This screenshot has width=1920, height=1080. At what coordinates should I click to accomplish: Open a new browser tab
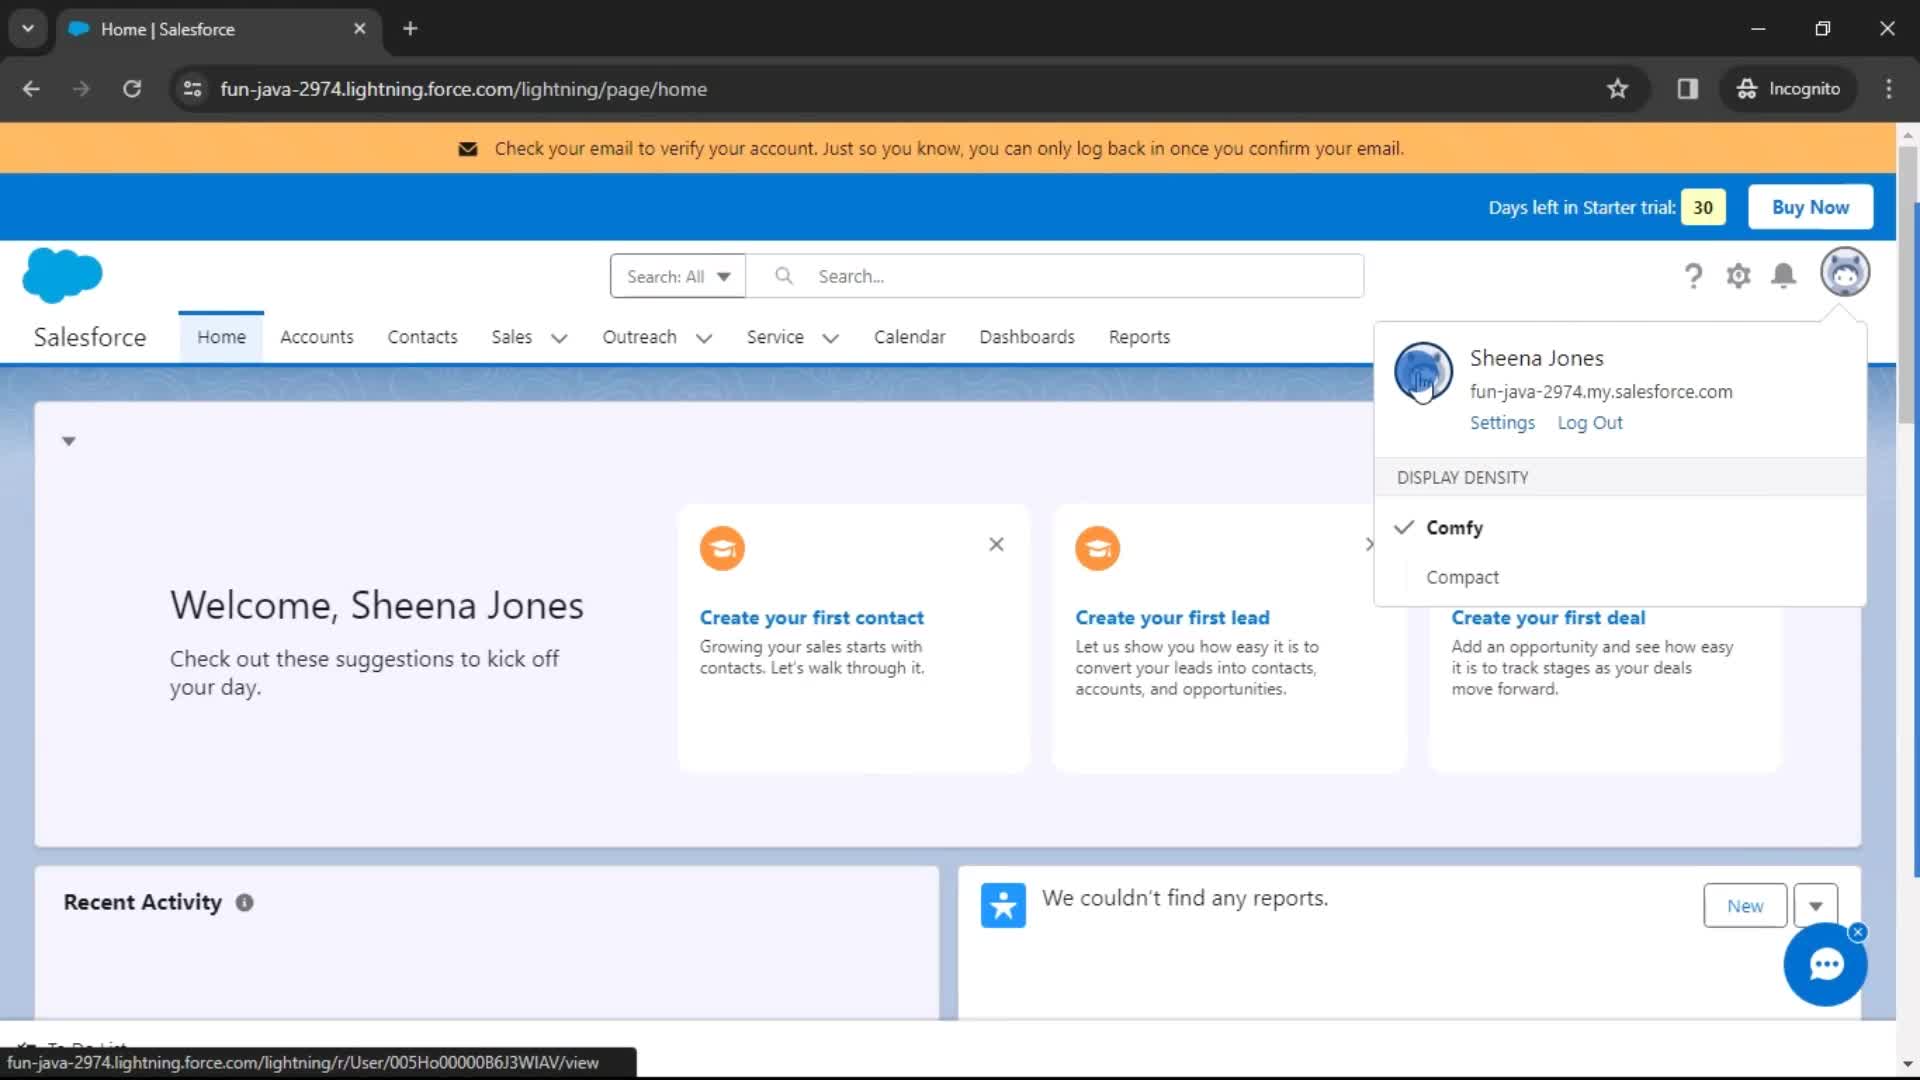pyautogui.click(x=410, y=29)
